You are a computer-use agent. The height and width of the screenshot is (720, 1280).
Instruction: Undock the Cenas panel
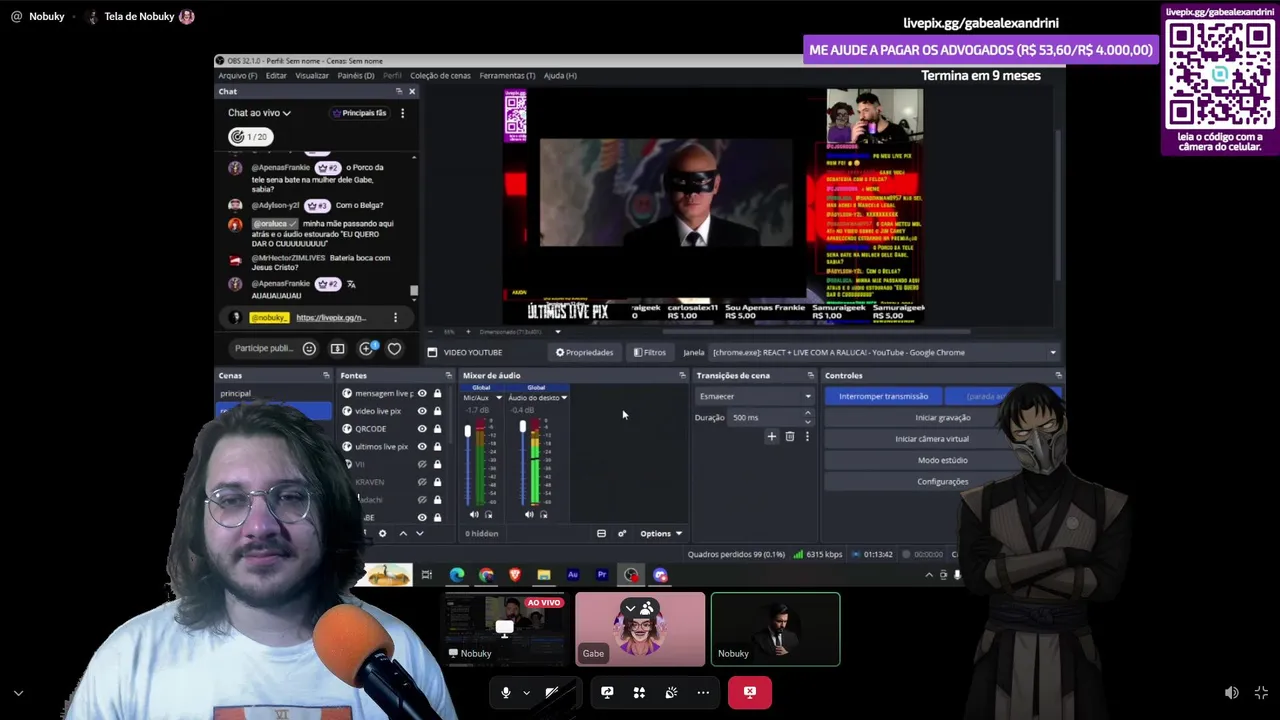pos(326,375)
